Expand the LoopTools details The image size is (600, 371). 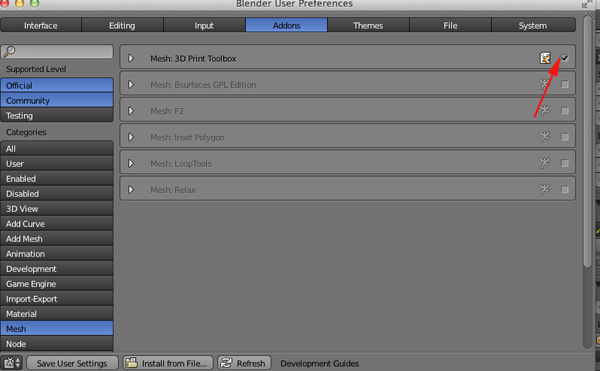131,163
